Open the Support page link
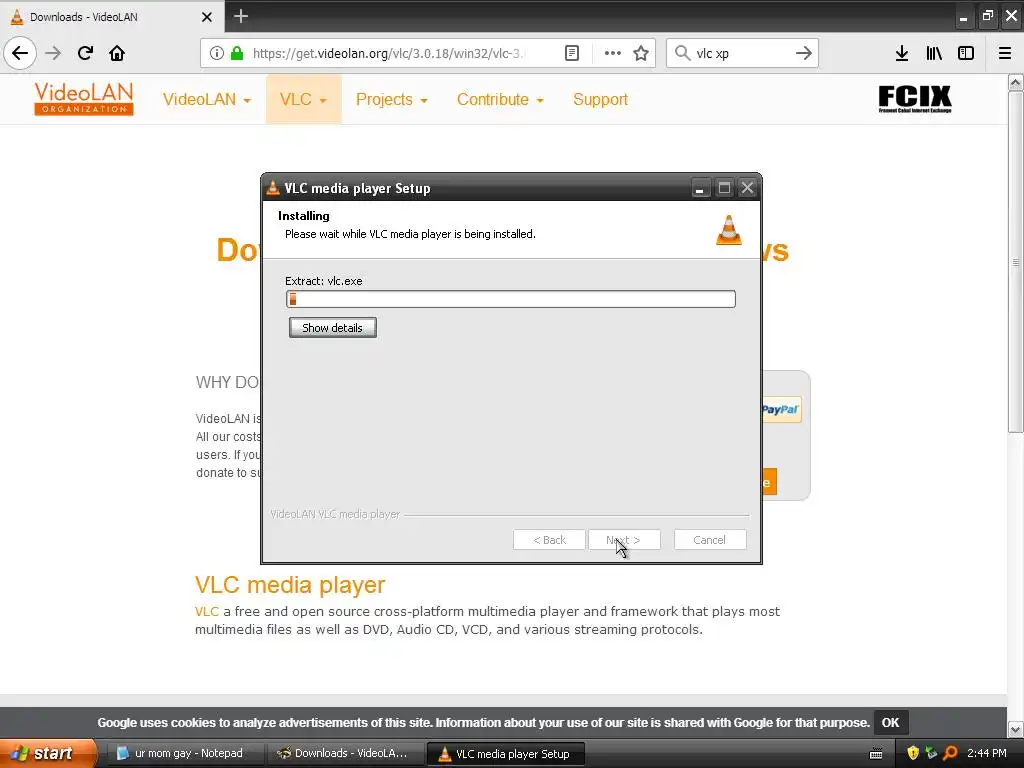This screenshot has width=1024, height=768. point(600,99)
